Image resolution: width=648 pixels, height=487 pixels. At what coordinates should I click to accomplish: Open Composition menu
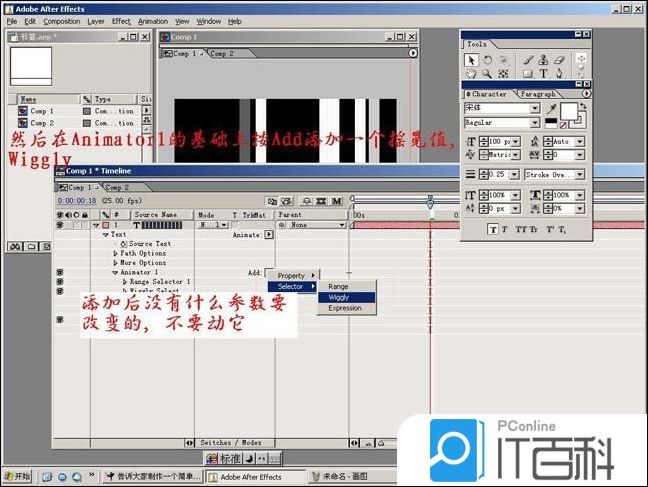click(x=62, y=21)
